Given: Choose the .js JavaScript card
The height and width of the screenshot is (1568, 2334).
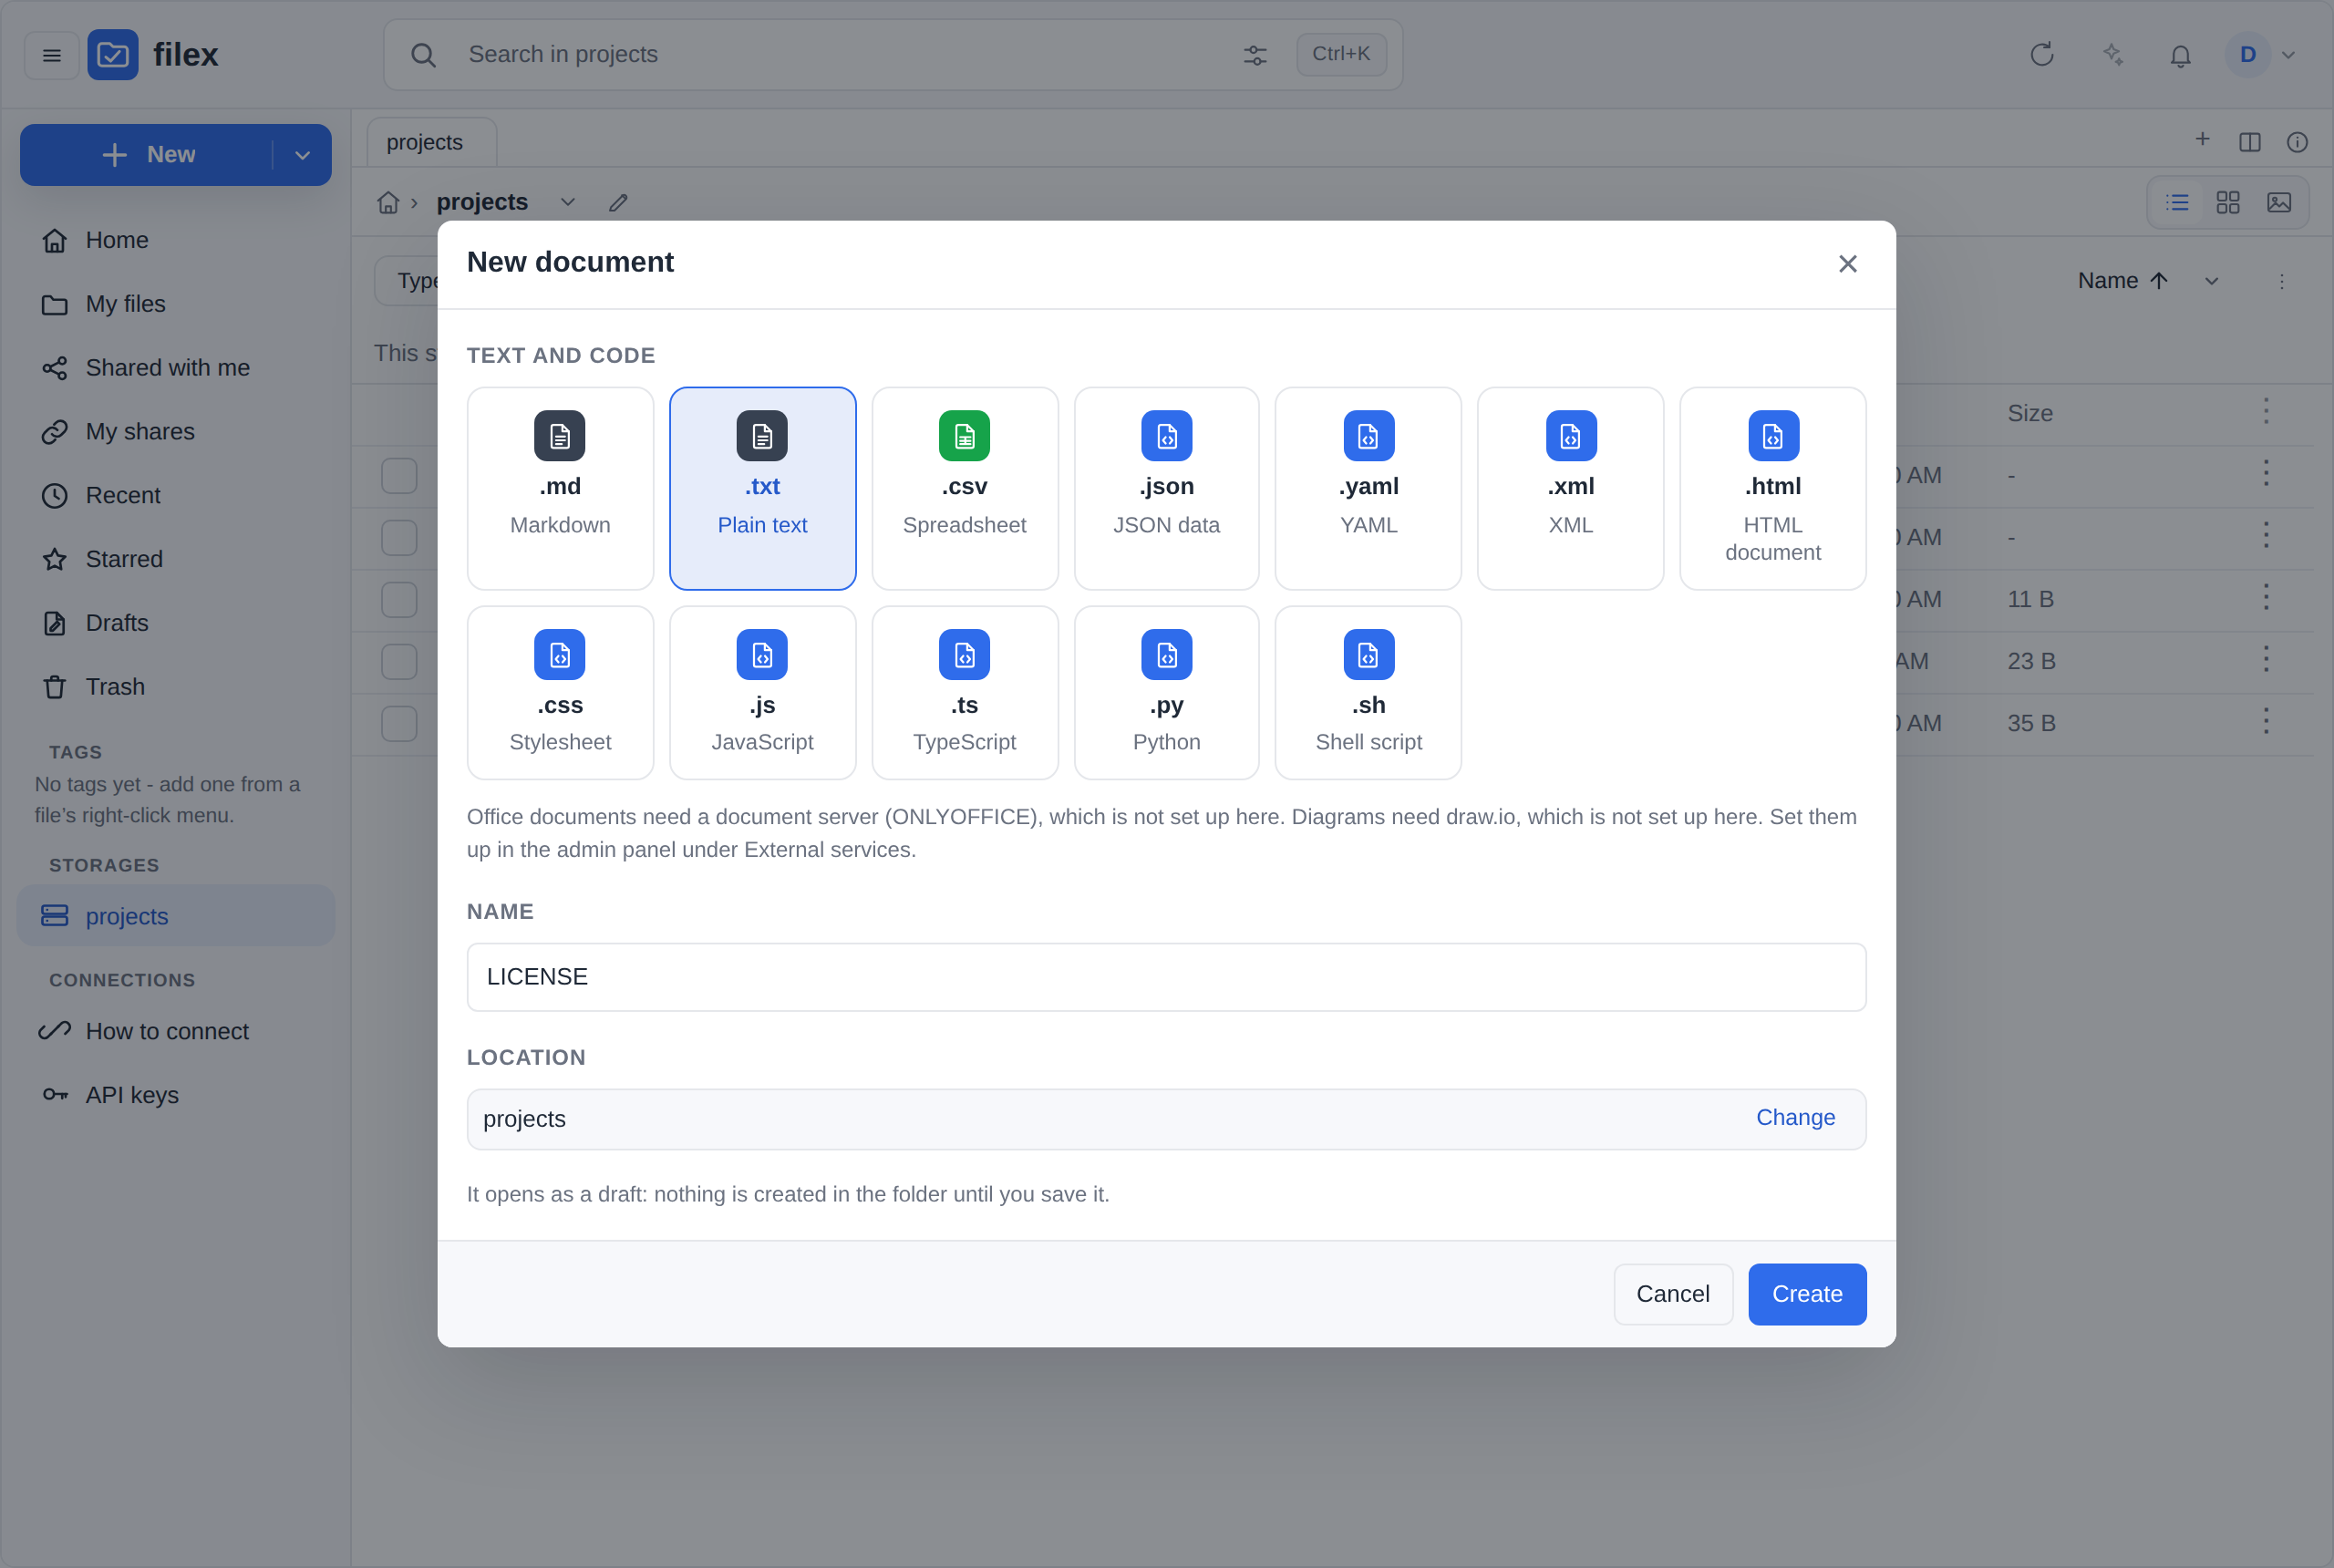Looking at the screenshot, I should pyautogui.click(x=762, y=692).
